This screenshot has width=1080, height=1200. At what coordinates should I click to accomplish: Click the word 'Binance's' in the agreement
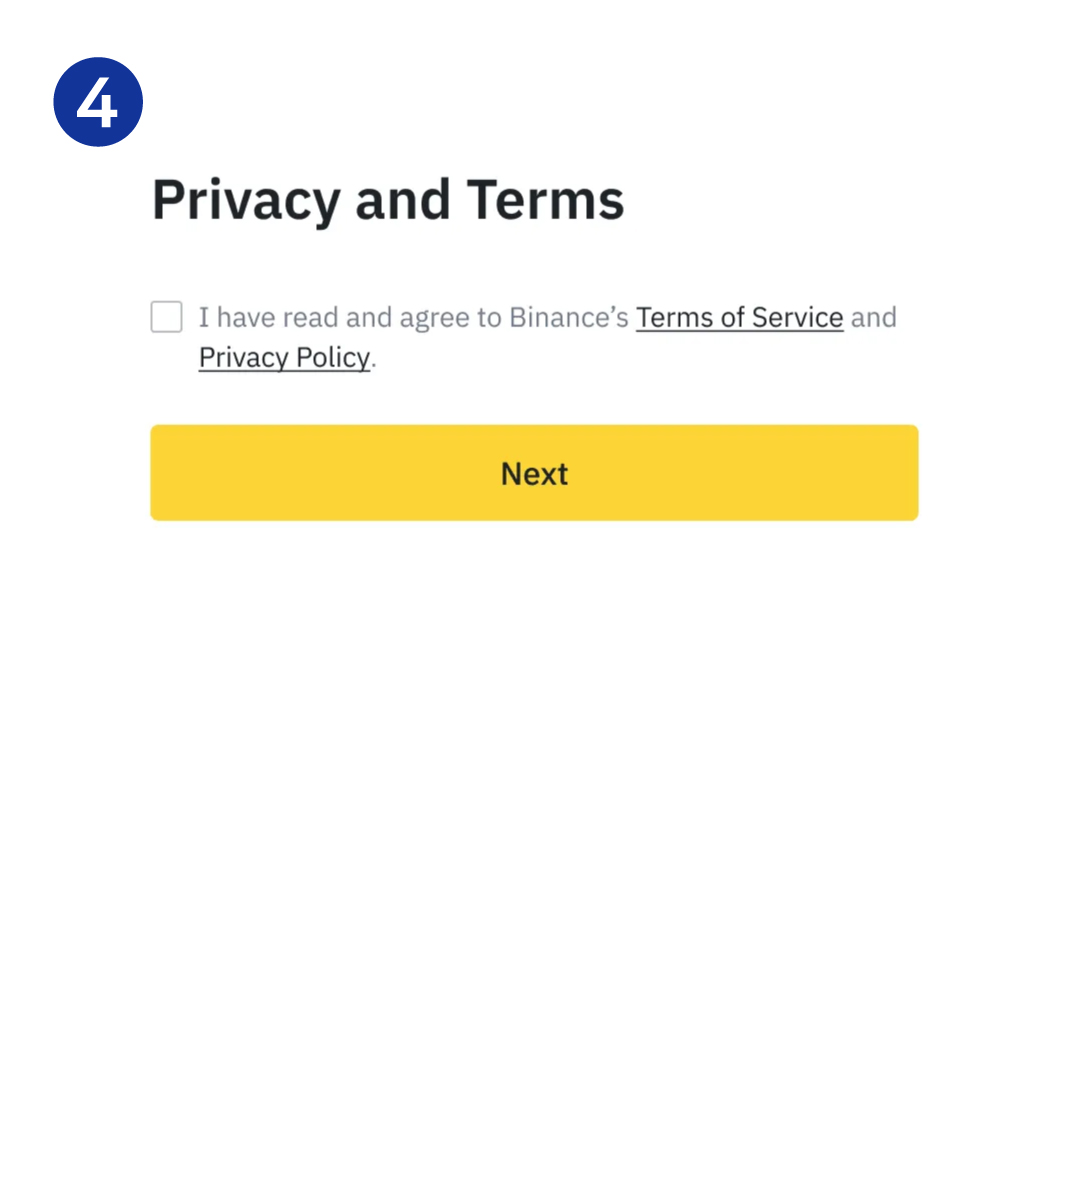click(x=568, y=317)
